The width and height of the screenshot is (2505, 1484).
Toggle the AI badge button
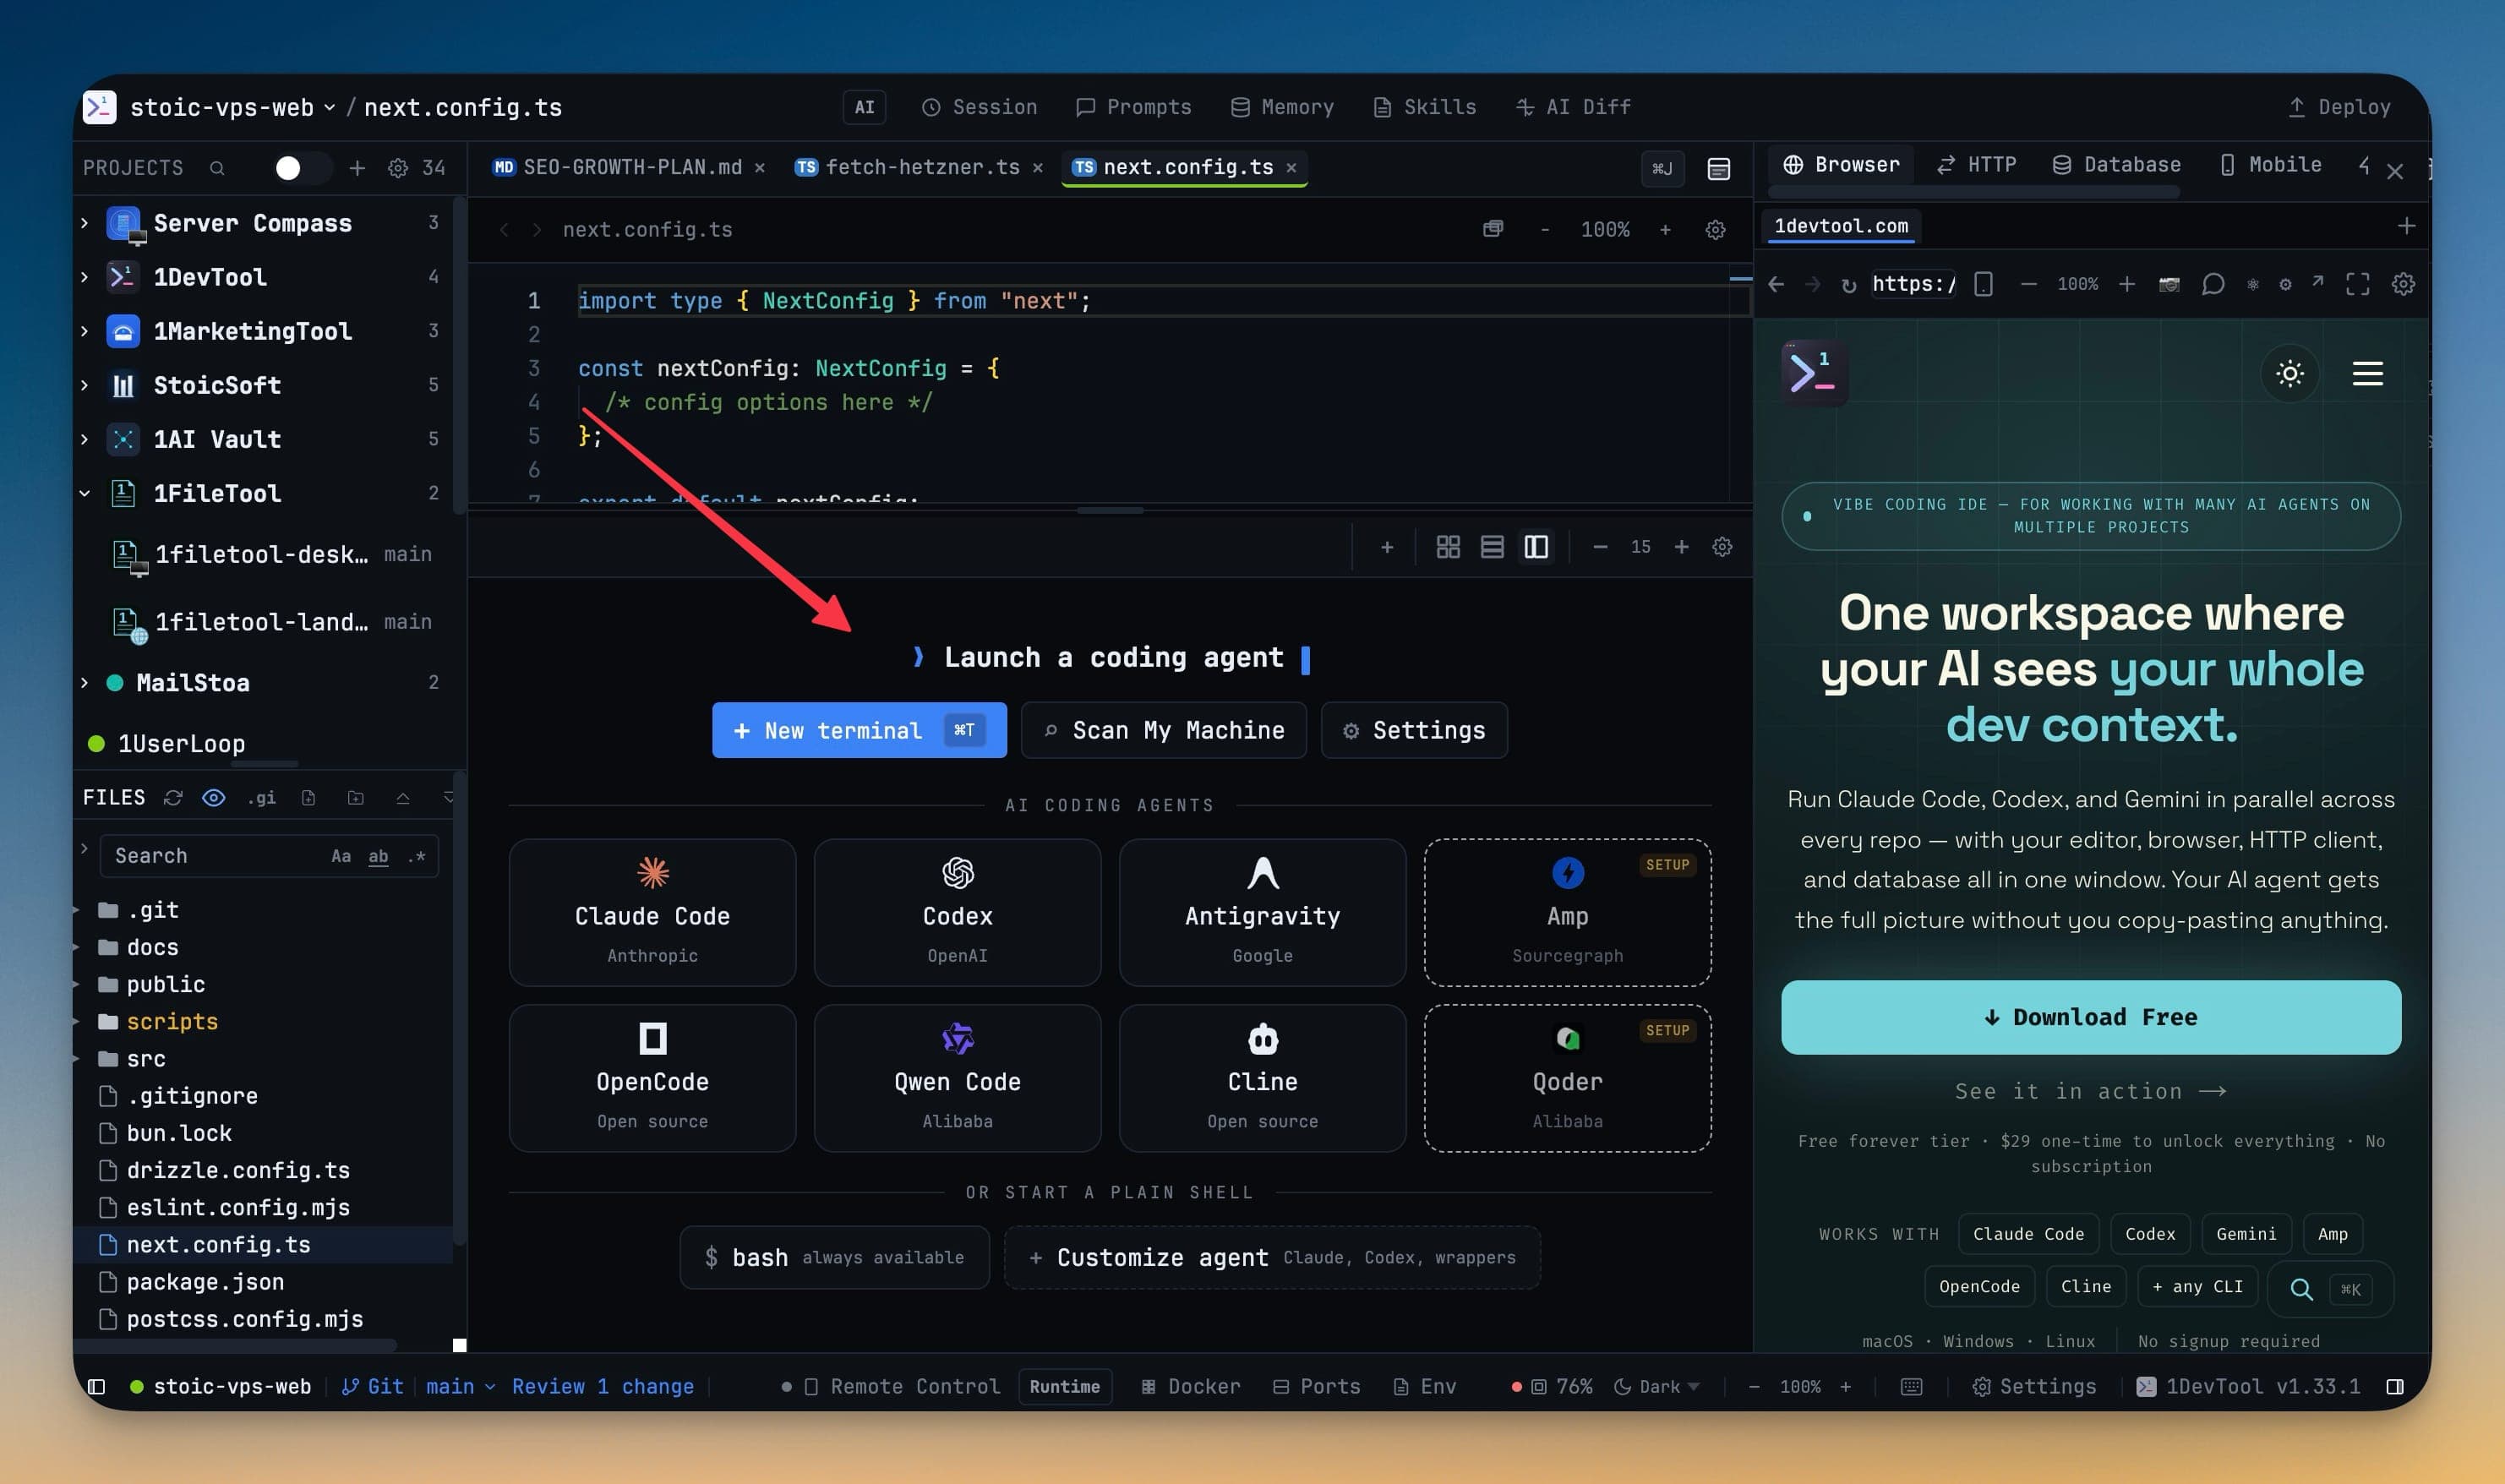point(865,107)
